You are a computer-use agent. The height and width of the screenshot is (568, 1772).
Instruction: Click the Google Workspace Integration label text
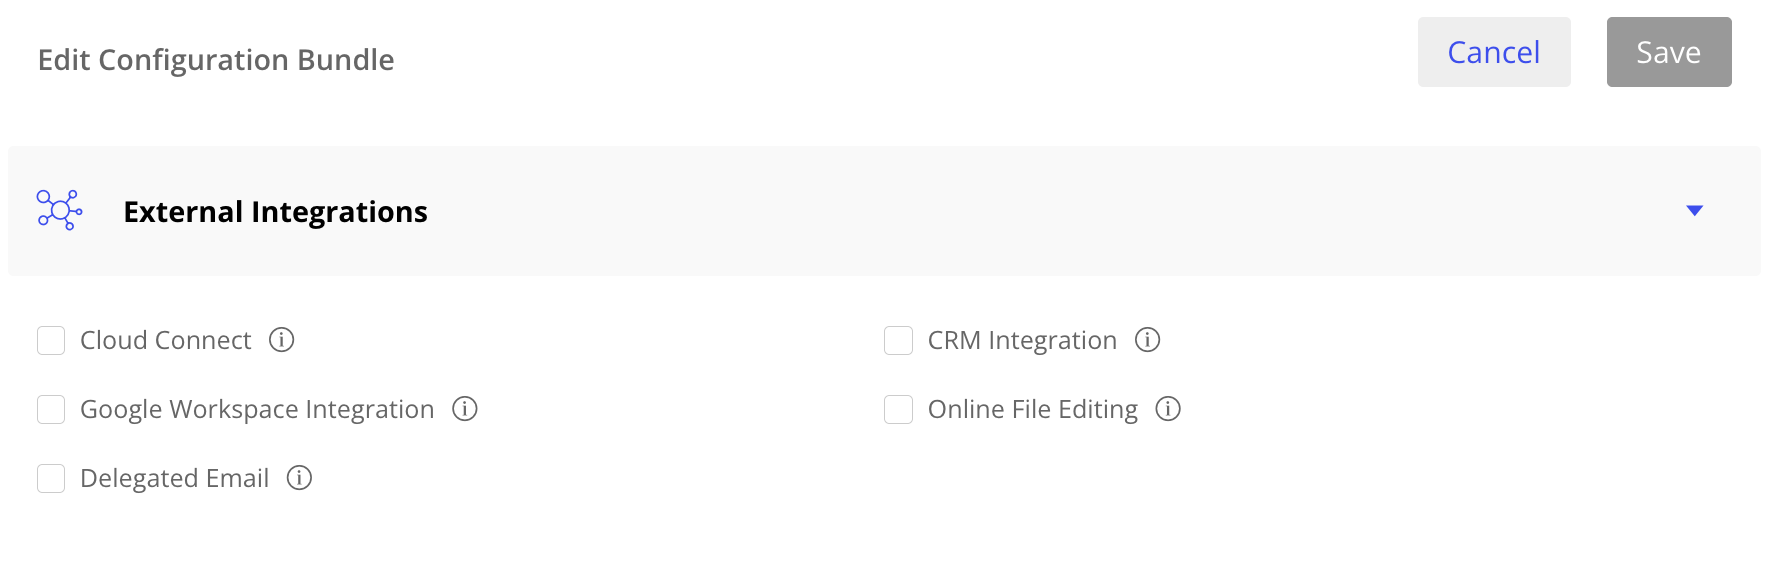pyautogui.click(x=257, y=410)
